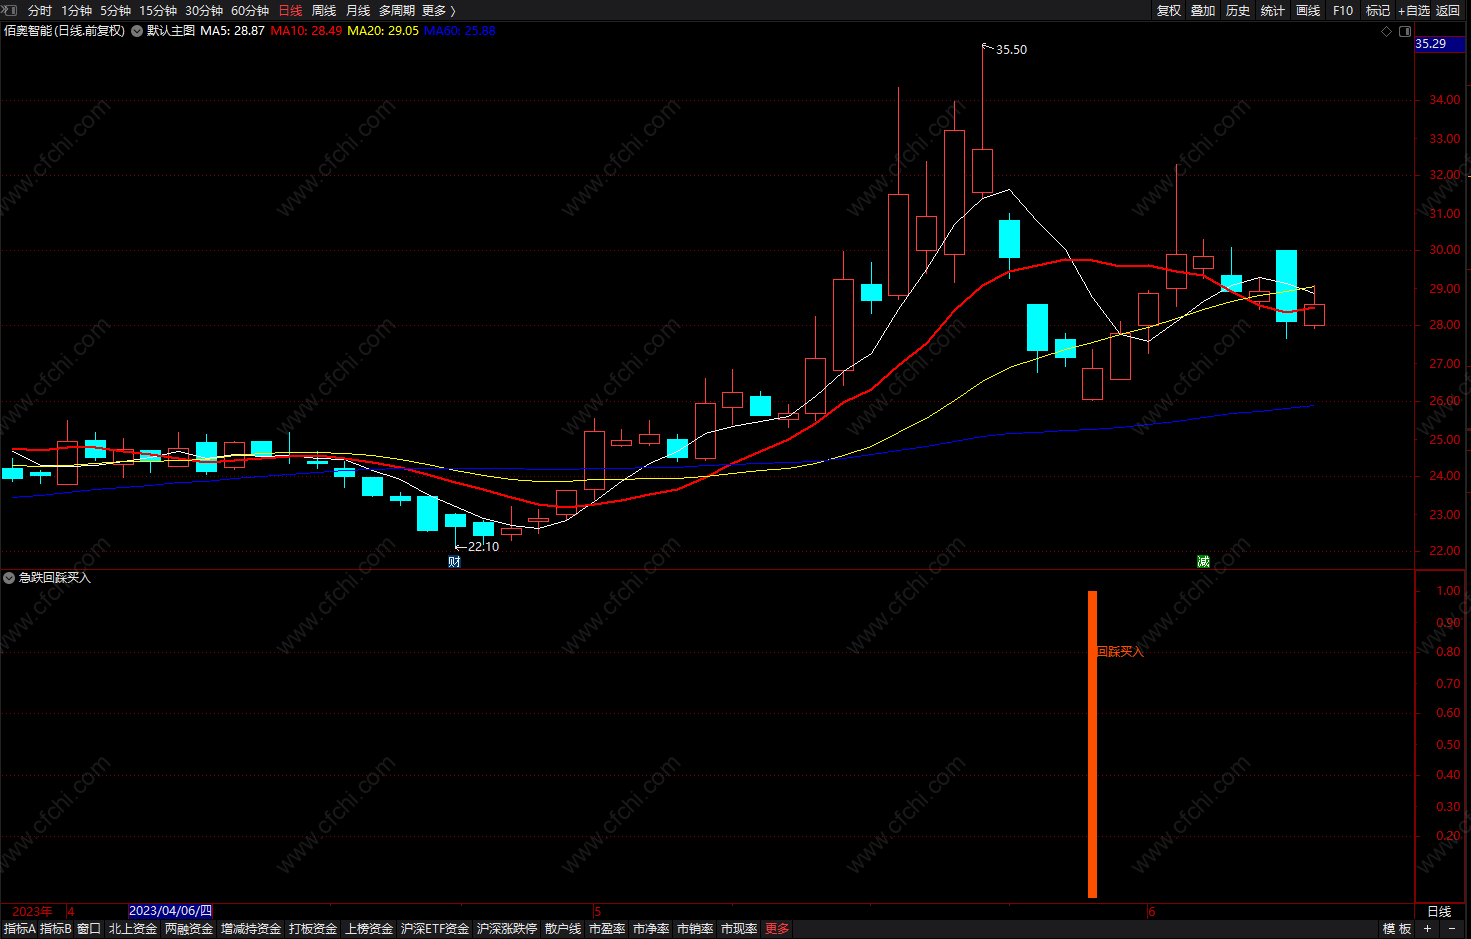1471x939 pixels.
Task: Show the 沪深ETF资金 indicator
Action: (435, 929)
